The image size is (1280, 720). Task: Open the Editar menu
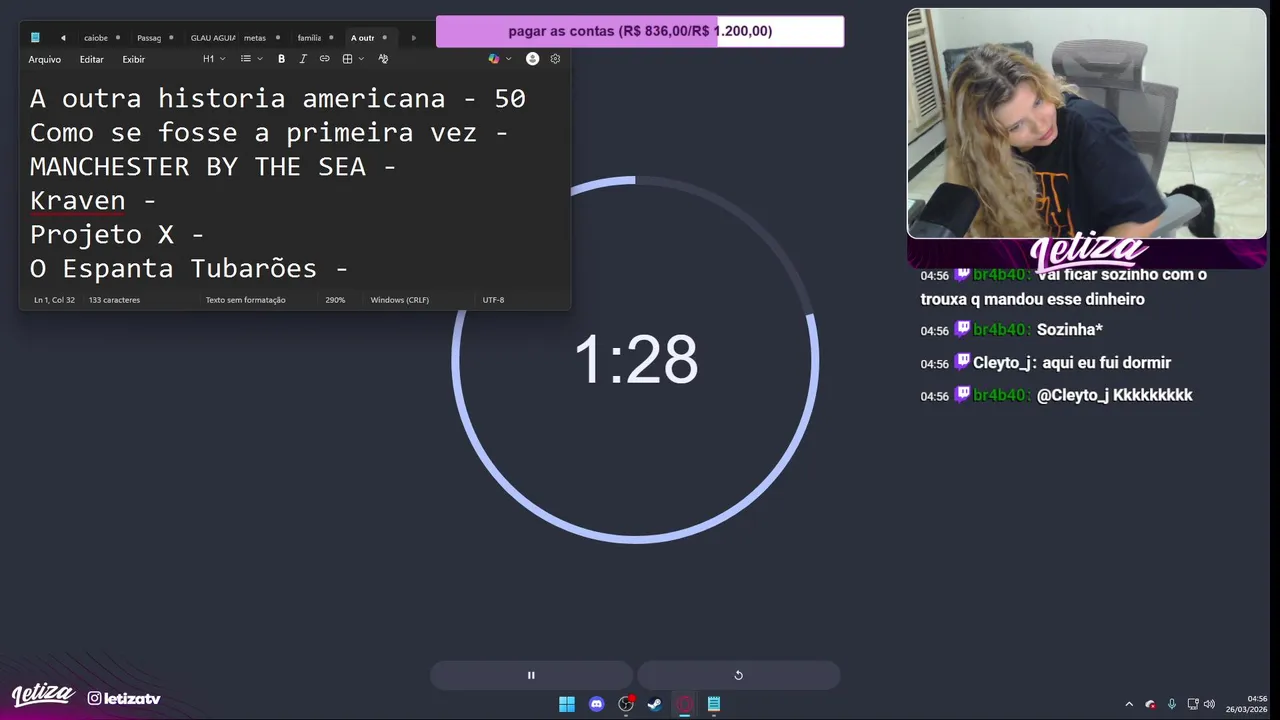(x=91, y=59)
